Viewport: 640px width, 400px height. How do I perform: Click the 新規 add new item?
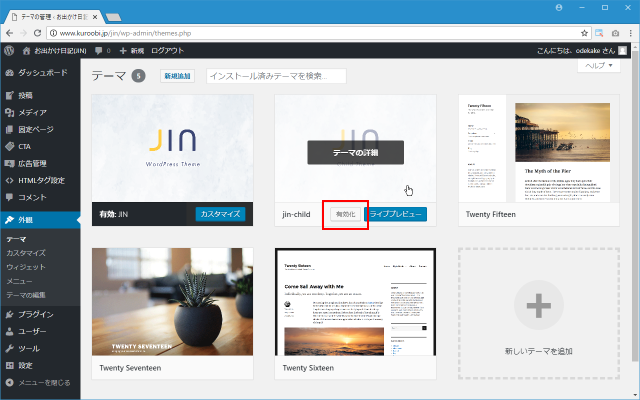132,51
